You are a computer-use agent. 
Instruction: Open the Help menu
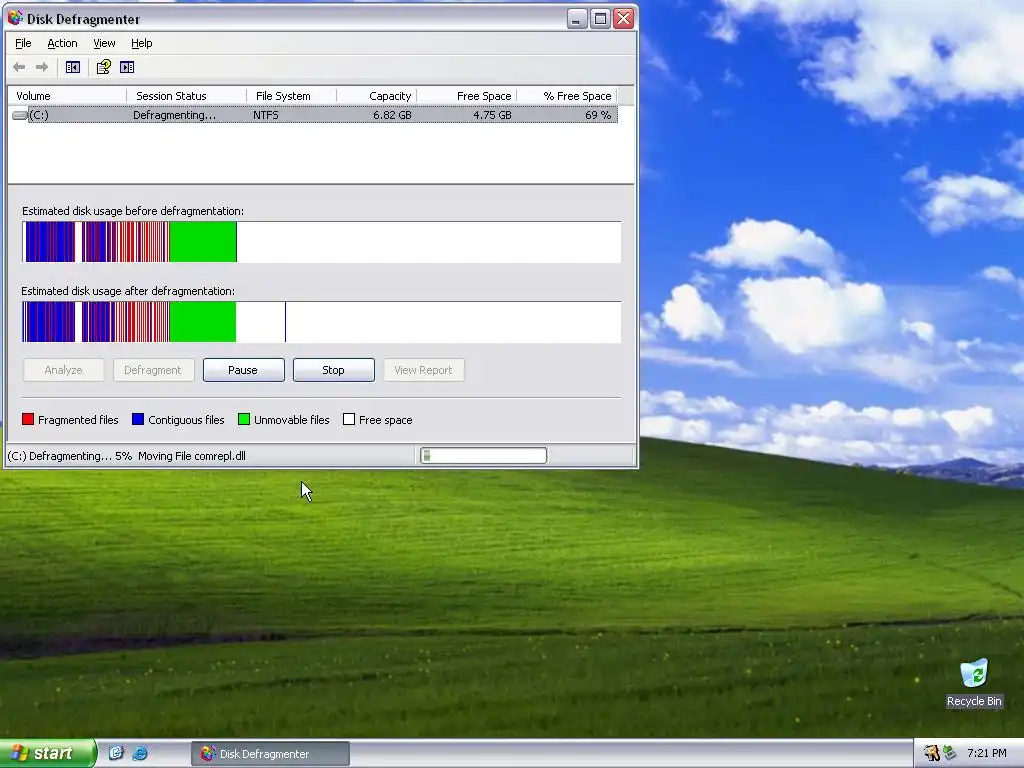(142, 43)
